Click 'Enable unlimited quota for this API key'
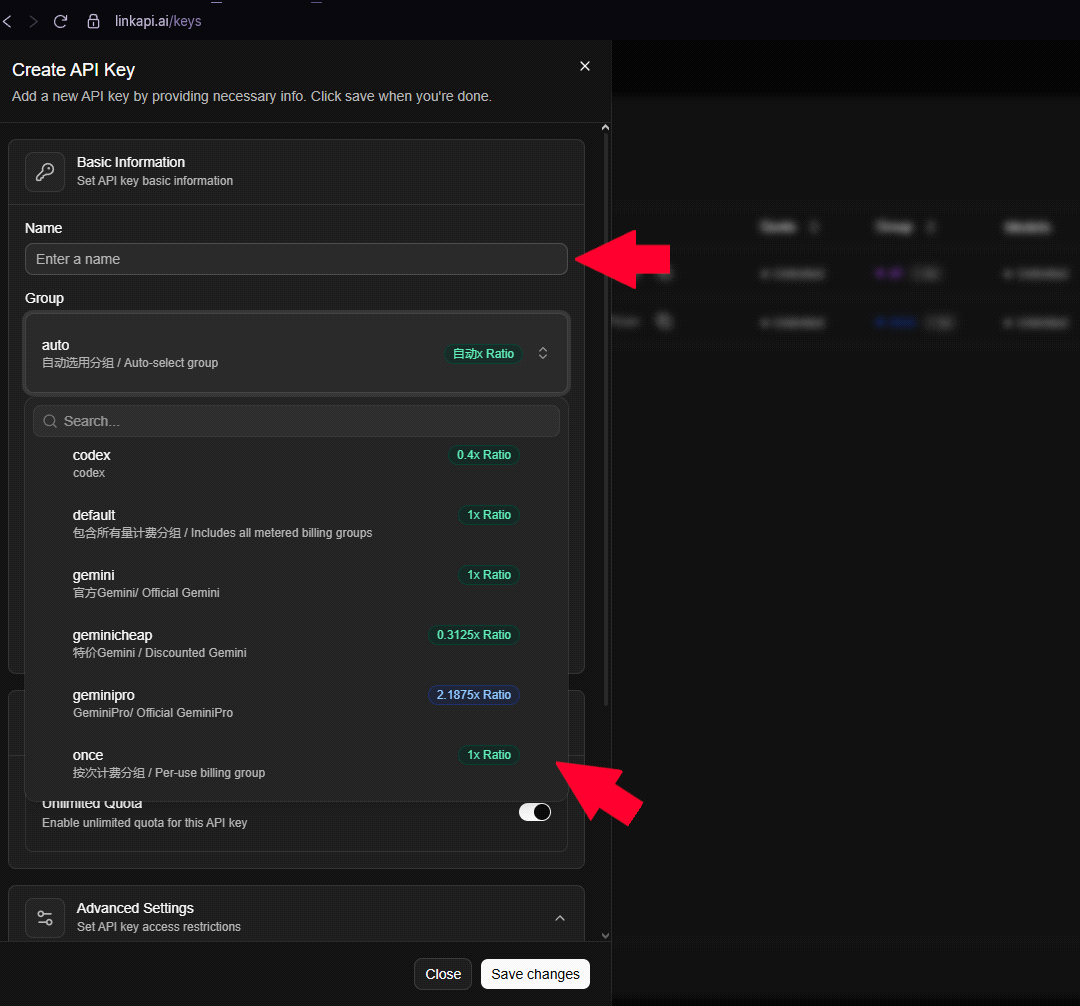Viewport: 1080px width, 1006px height. [145, 823]
